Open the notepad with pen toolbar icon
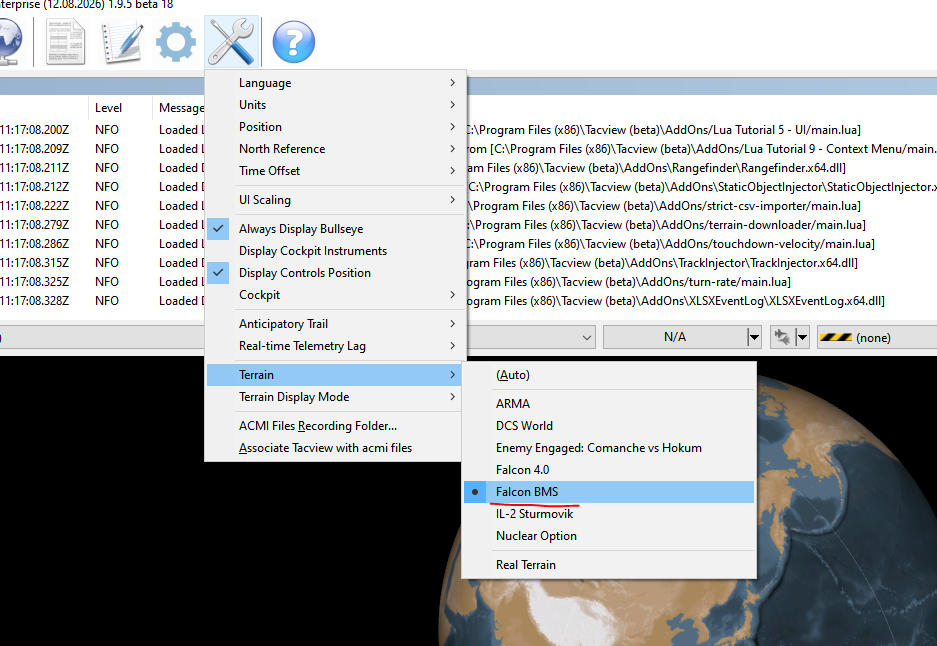The width and height of the screenshot is (937, 646). coord(123,42)
